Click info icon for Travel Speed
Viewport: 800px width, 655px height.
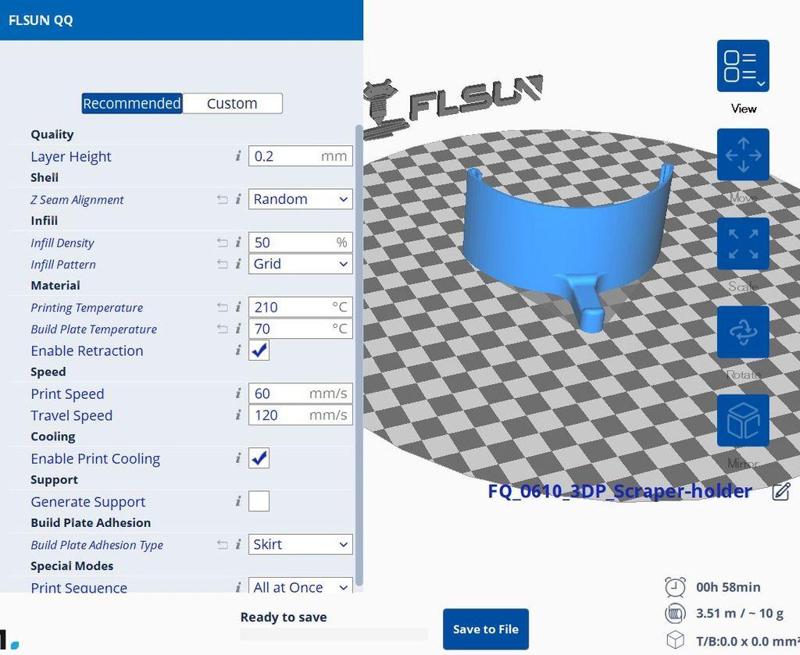pyautogui.click(x=238, y=415)
